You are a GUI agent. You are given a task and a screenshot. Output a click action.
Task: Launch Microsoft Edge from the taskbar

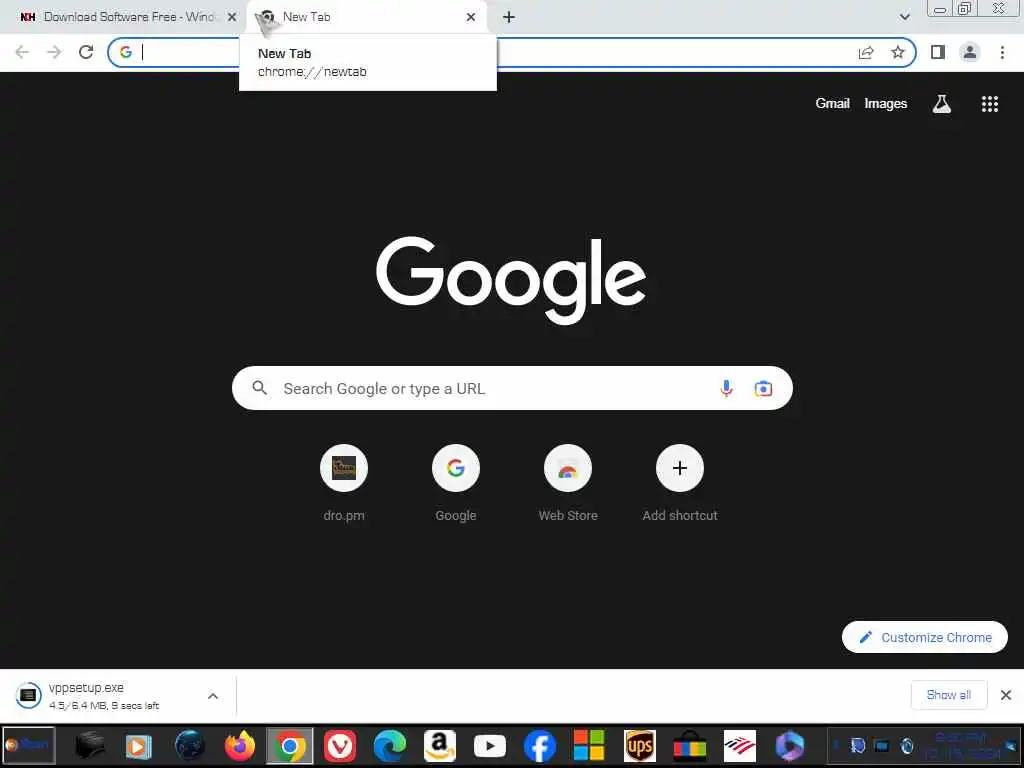click(x=390, y=746)
